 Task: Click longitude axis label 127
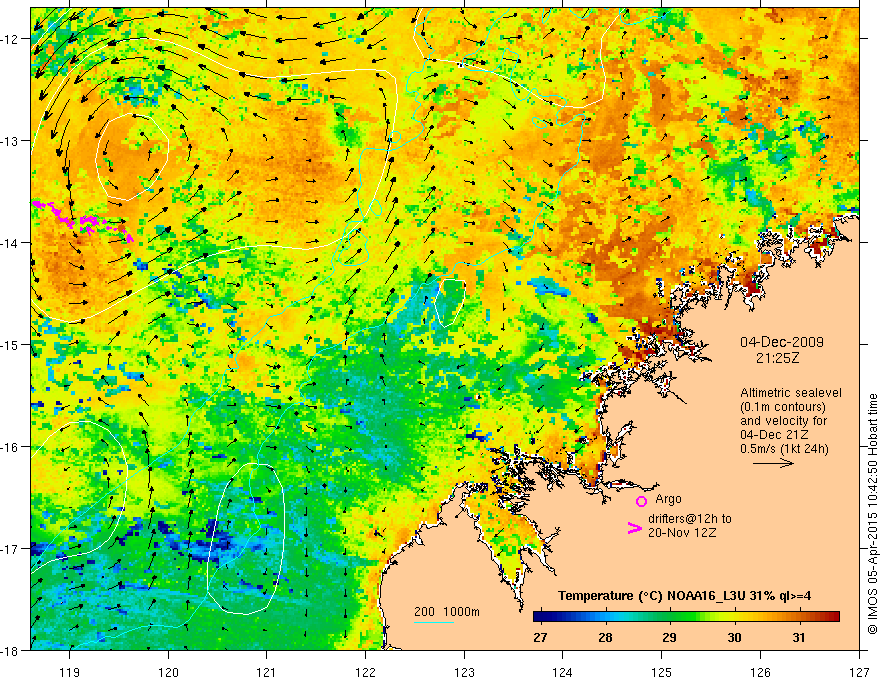click(859, 672)
